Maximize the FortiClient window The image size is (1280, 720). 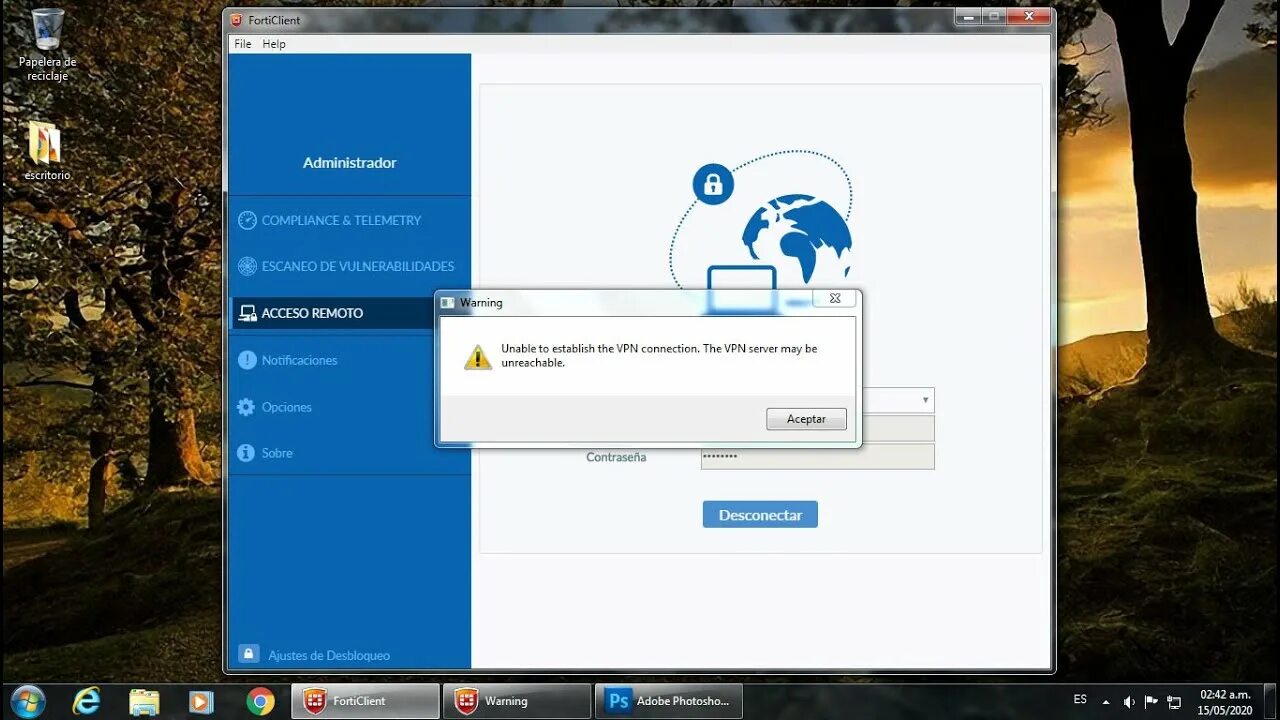[993, 16]
